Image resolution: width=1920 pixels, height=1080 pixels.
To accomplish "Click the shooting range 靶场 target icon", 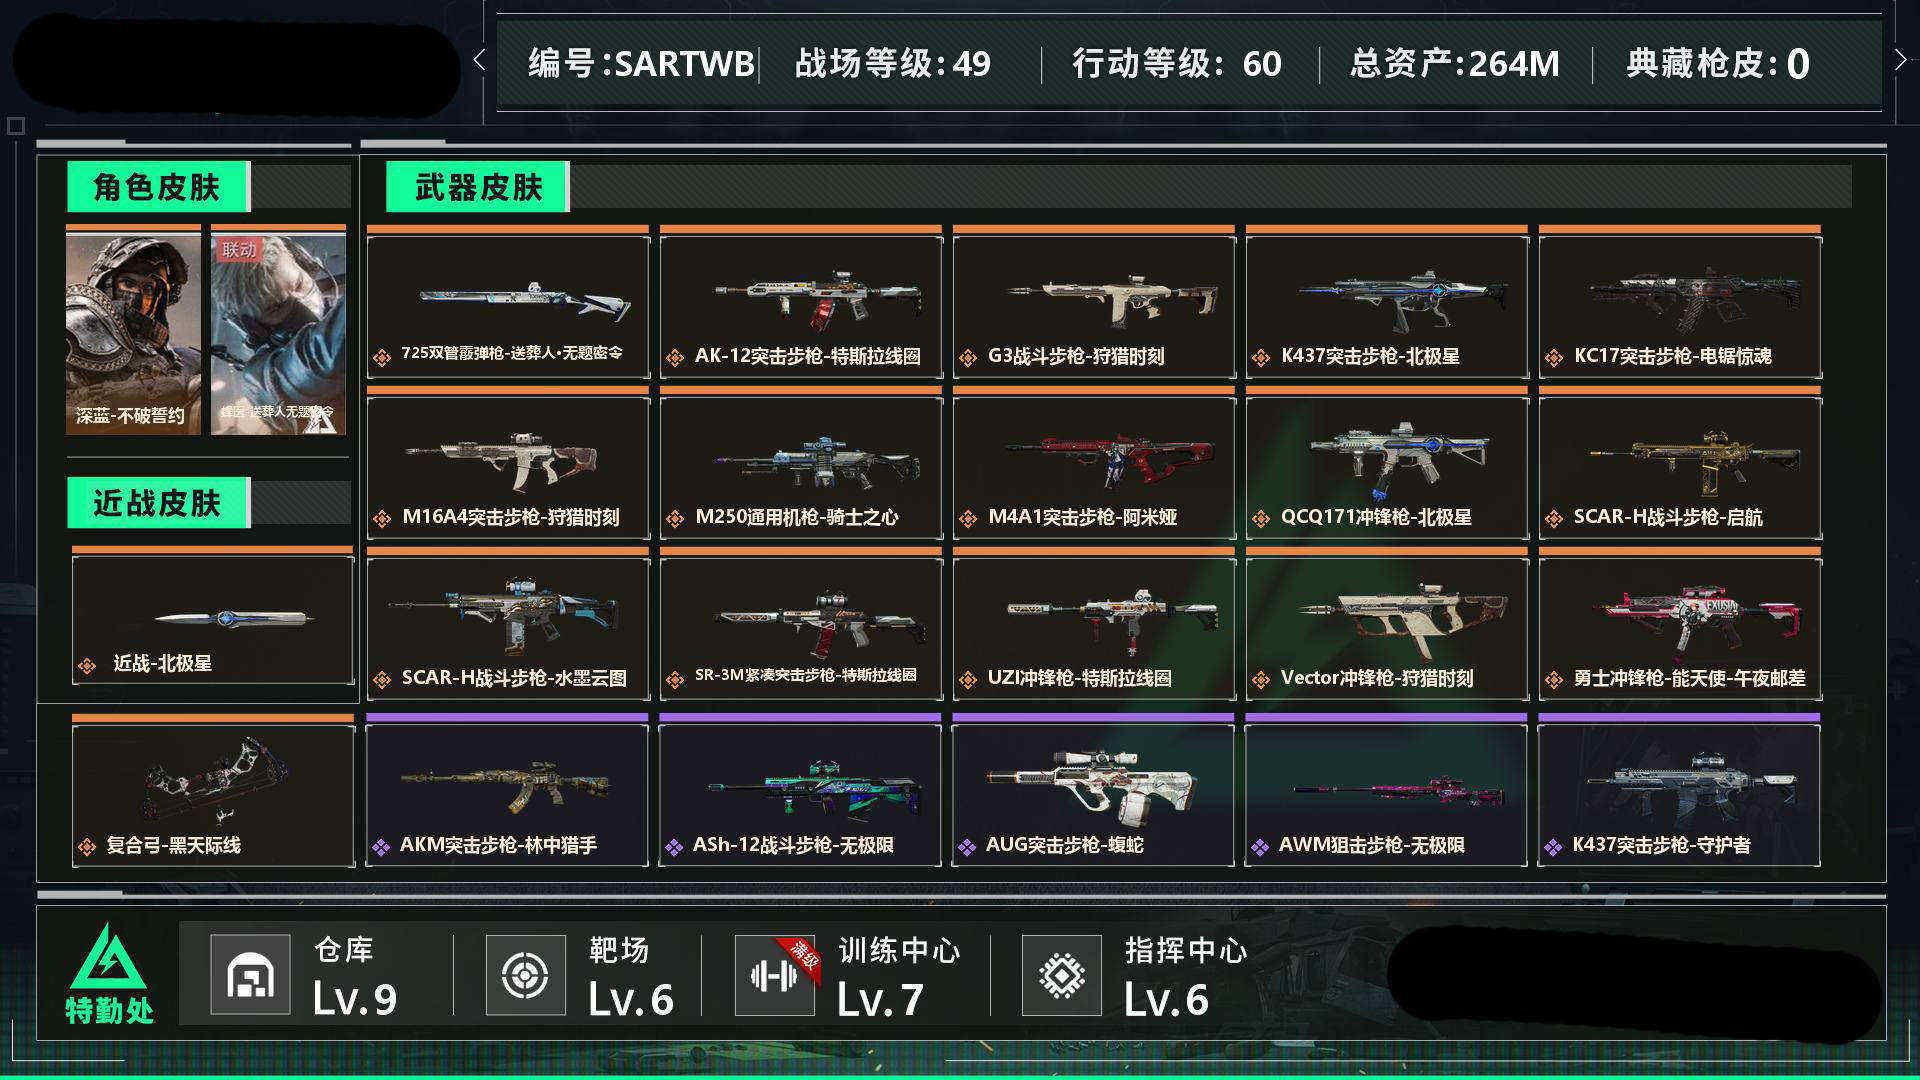I will [x=525, y=975].
